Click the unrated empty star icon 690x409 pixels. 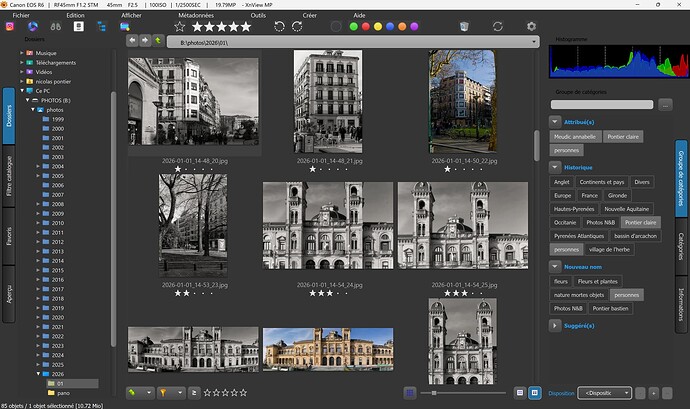180,26
